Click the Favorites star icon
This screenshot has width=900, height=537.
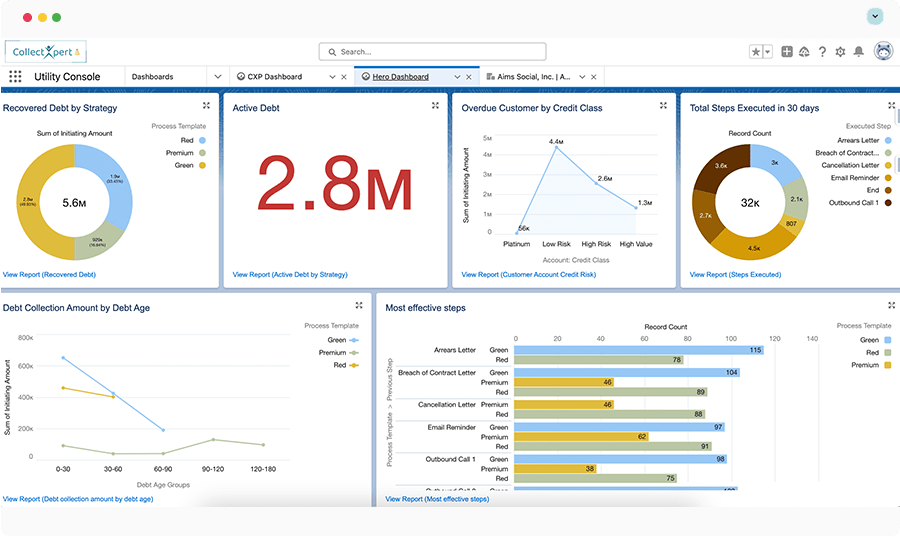[x=756, y=52]
